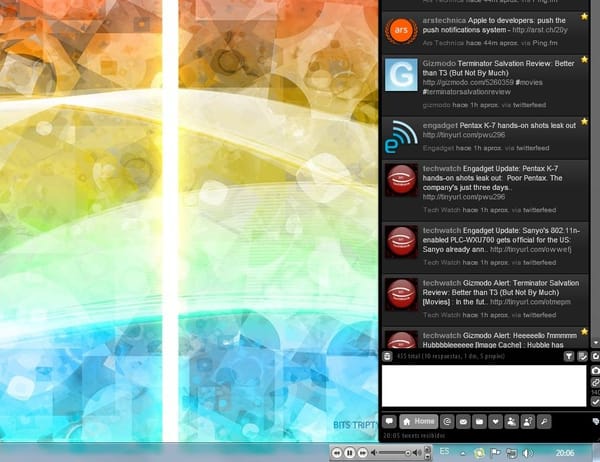Click the filter funnel icon

click(x=569, y=356)
